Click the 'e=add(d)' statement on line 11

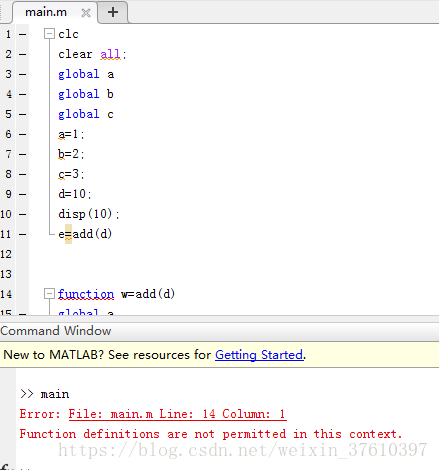tap(85, 234)
